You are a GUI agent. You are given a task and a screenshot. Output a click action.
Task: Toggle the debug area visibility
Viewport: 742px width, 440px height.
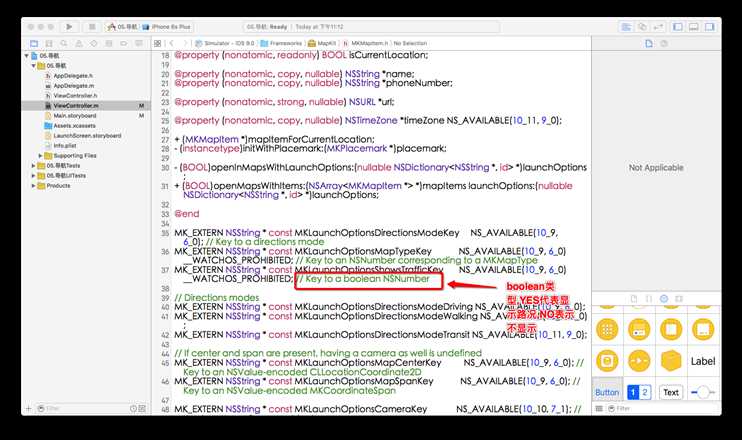pyautogui.click(x=694, y=27)
